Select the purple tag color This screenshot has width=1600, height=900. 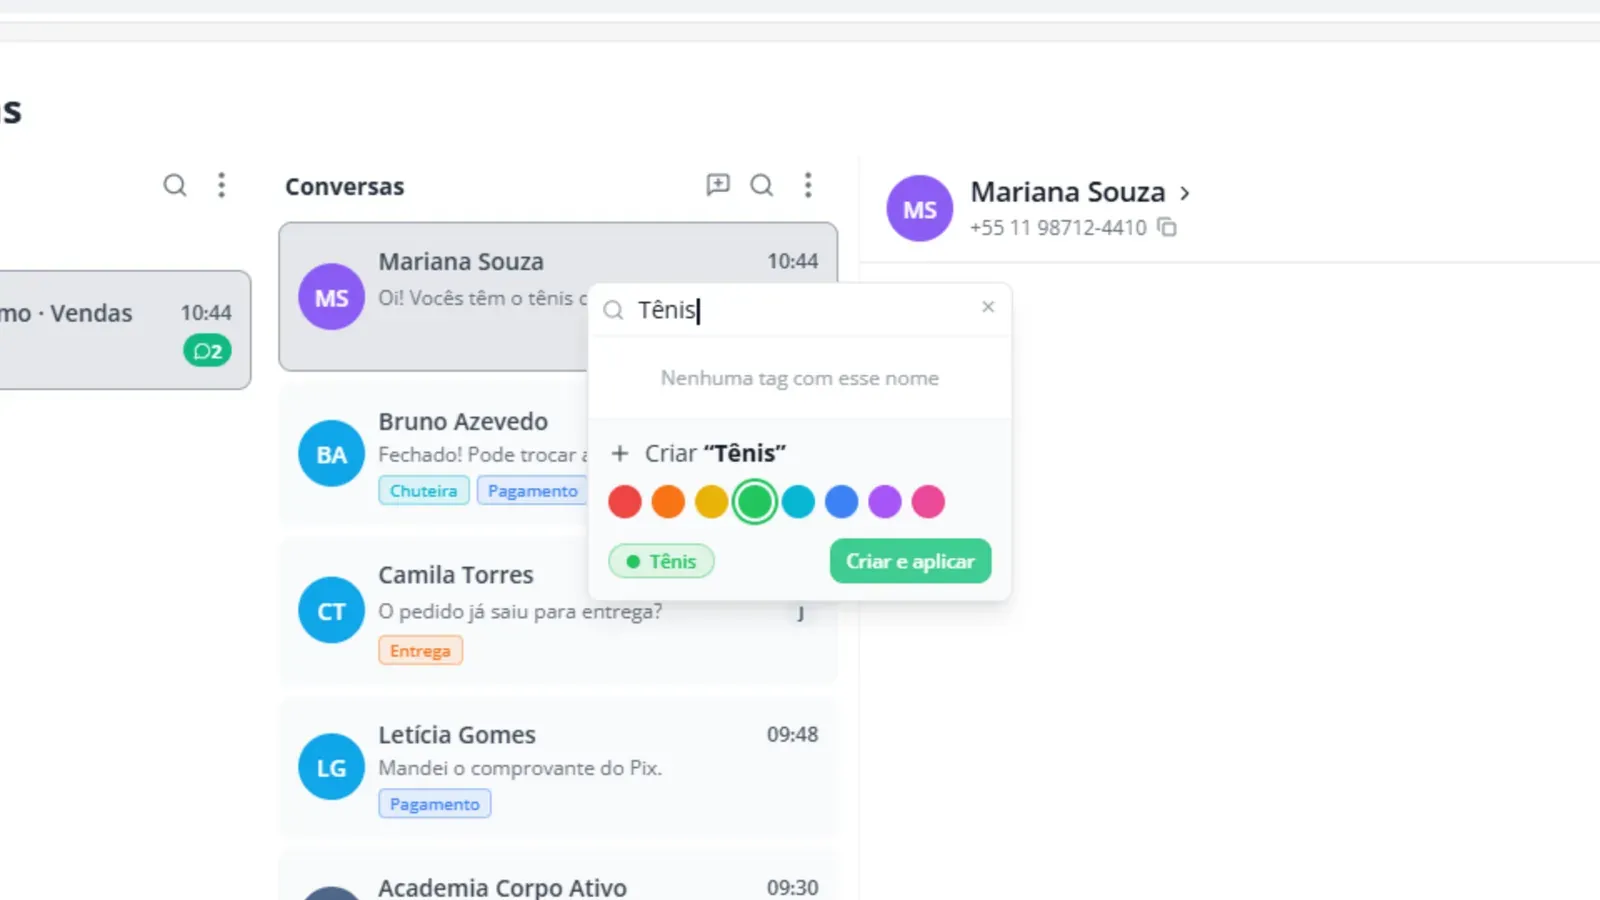click(885, 501)
